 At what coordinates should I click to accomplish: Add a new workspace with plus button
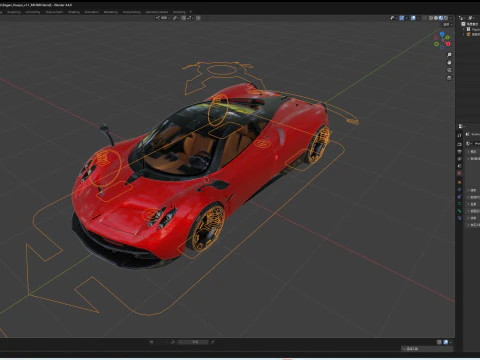191,12
